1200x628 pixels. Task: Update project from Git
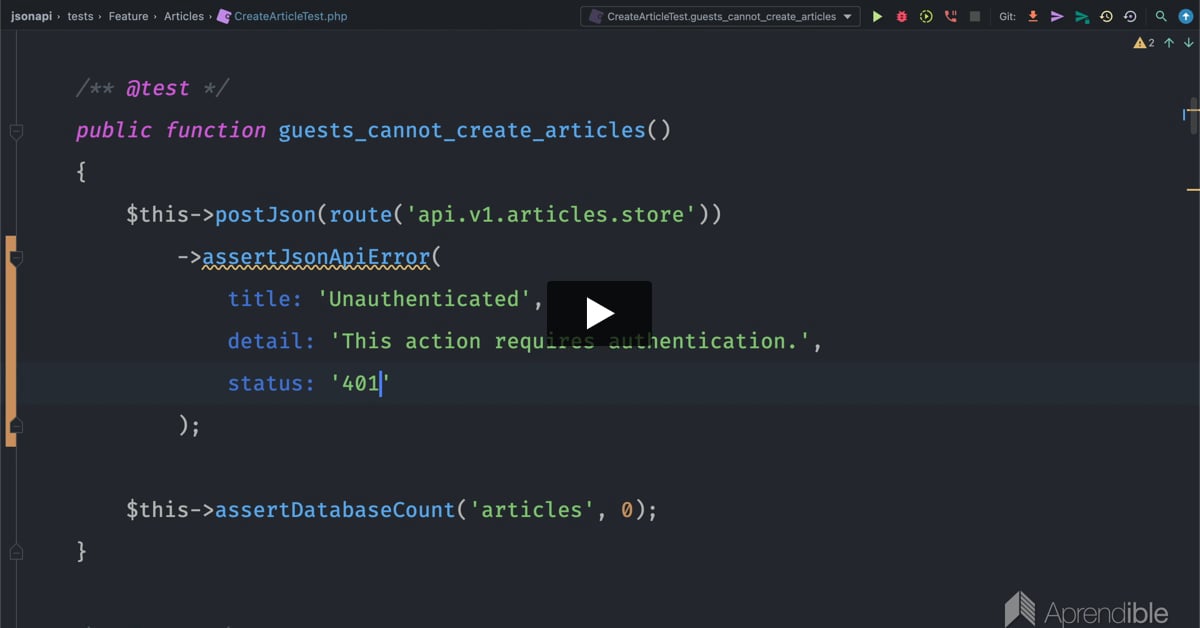pos(1033,16)
